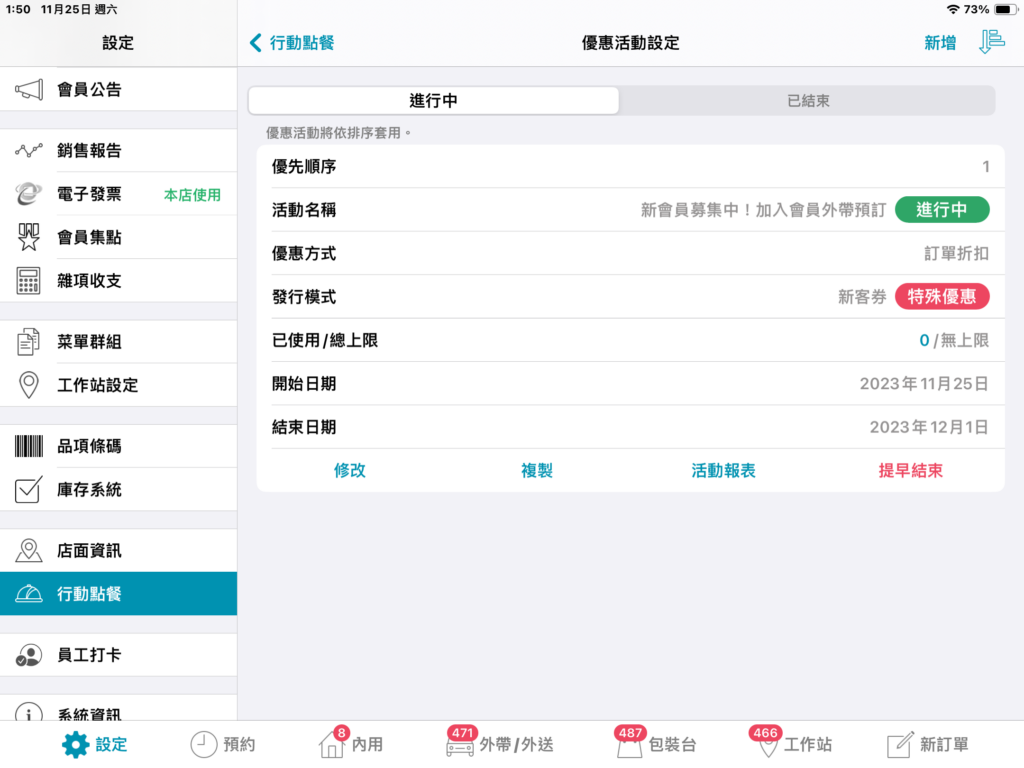Click the e-invoice logo icon beside 電子發票
This screenshot has height=768, width=1024.
pos(29,194)
